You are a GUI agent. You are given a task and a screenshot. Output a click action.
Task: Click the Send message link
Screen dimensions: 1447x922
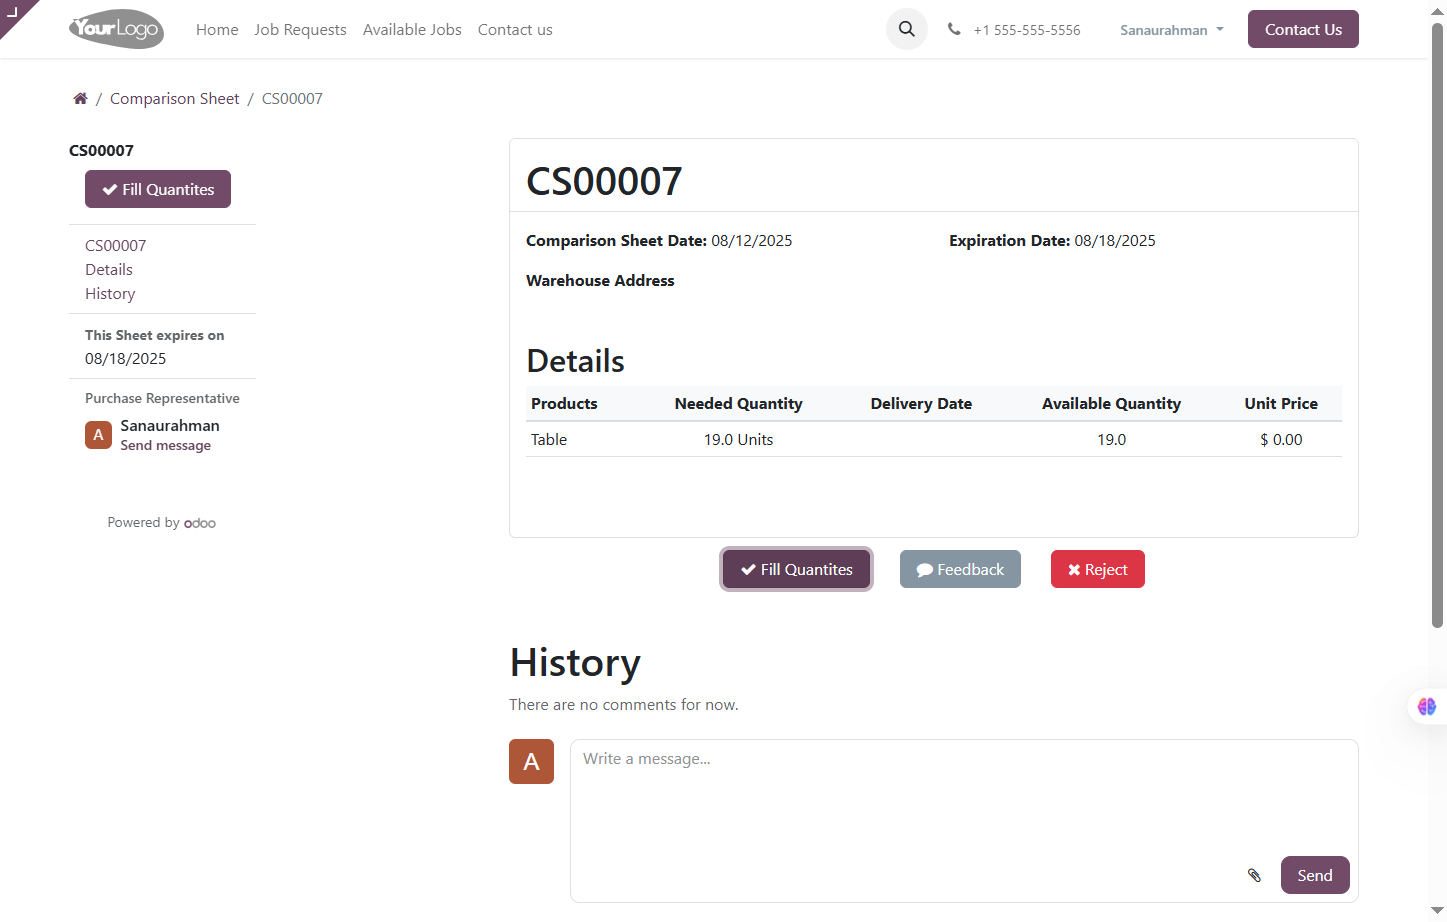(166, 446)
